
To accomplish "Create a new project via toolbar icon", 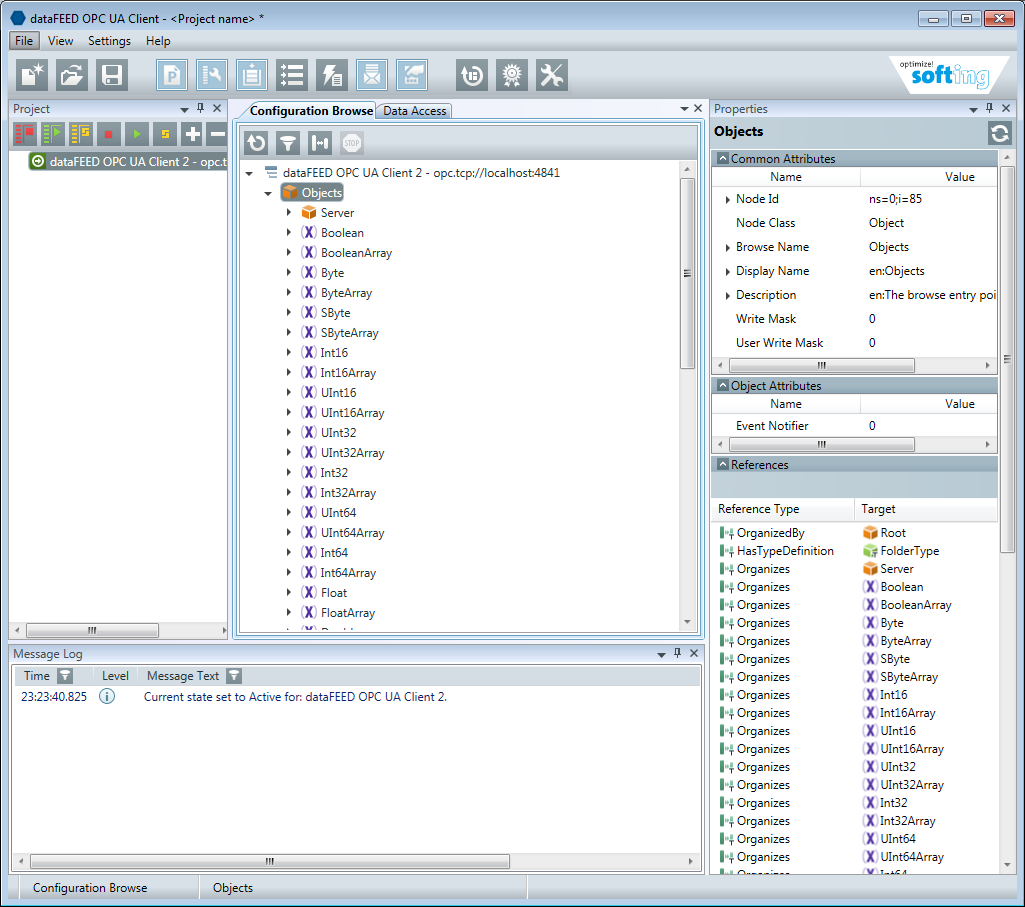I will coord(32,75).
